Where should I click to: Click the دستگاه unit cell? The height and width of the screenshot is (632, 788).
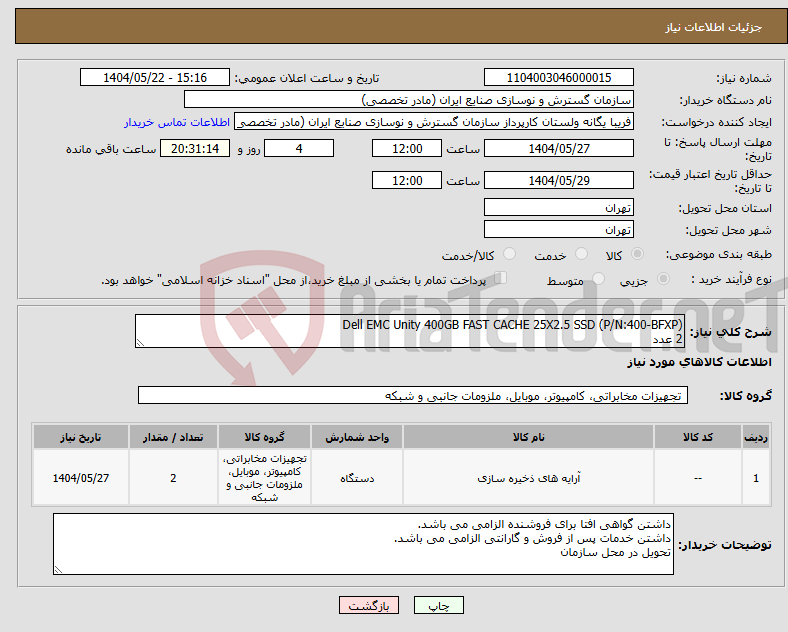[357, 478]
